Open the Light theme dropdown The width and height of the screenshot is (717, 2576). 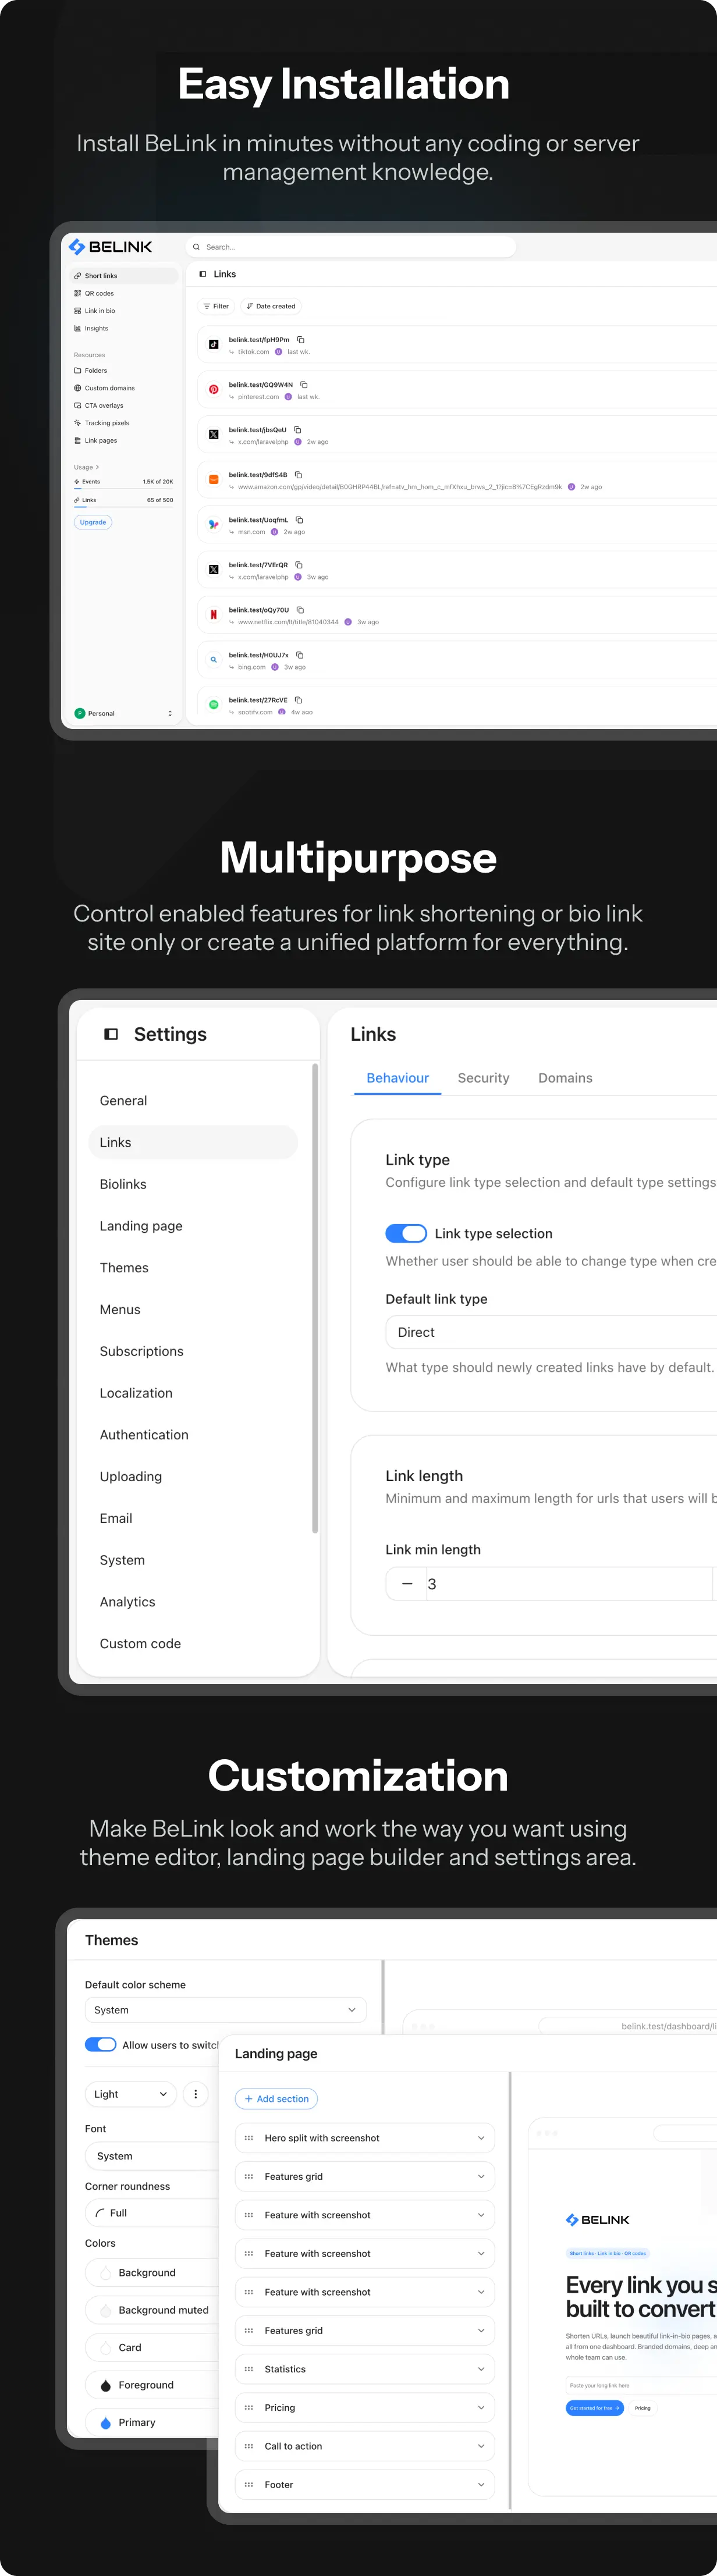(130, 2094)
